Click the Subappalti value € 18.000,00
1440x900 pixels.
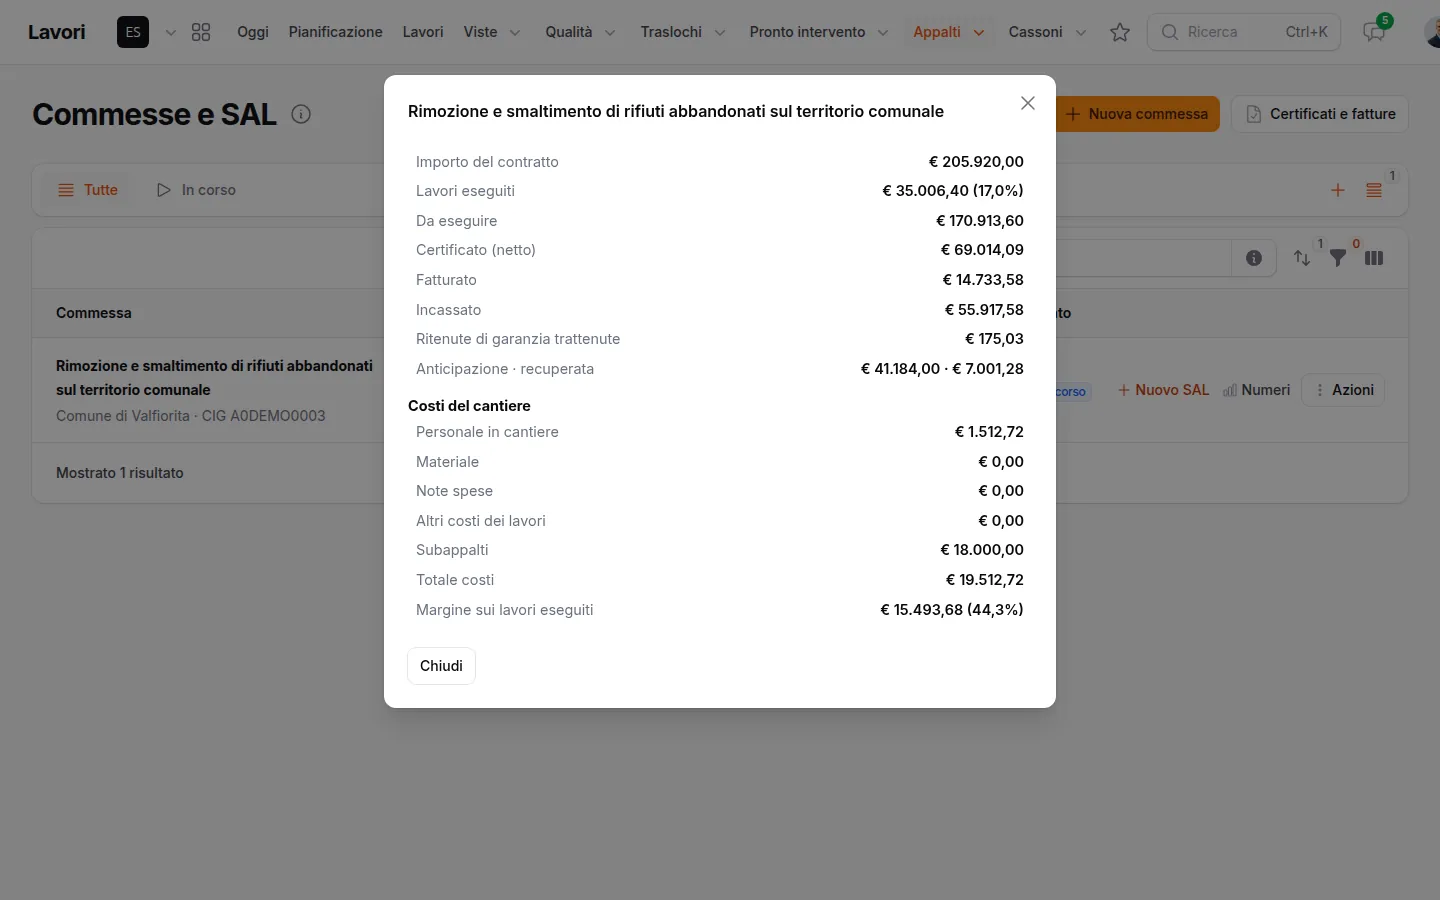click(982, 550)
